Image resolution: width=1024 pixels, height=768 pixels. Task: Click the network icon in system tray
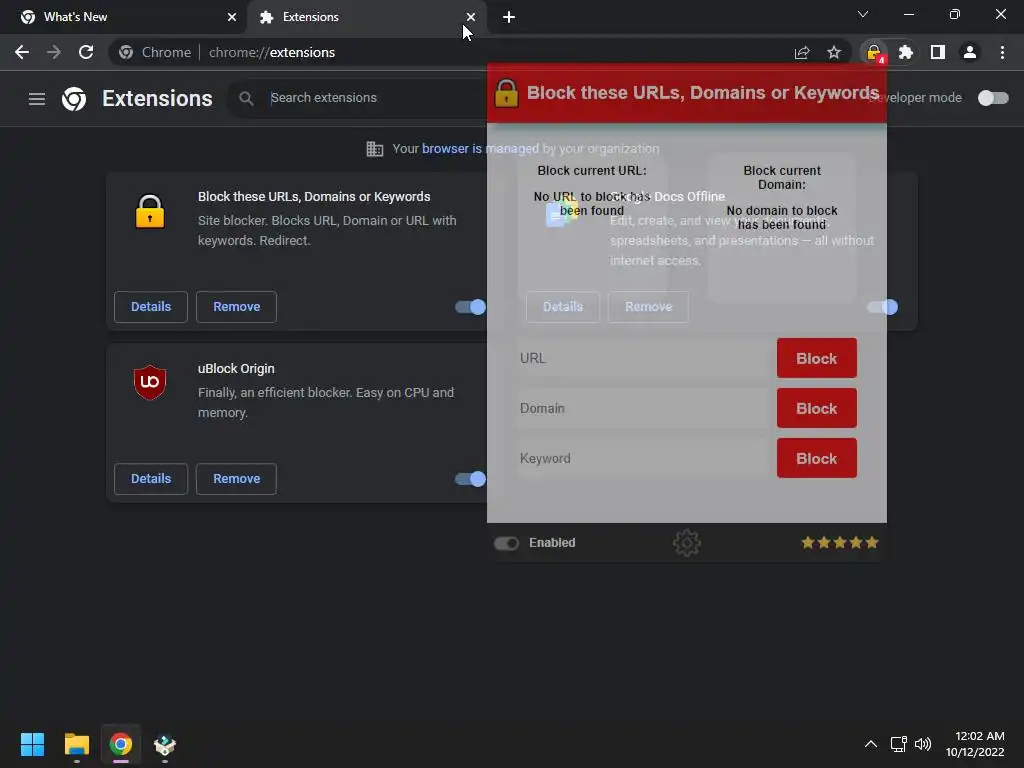[899, 744]
